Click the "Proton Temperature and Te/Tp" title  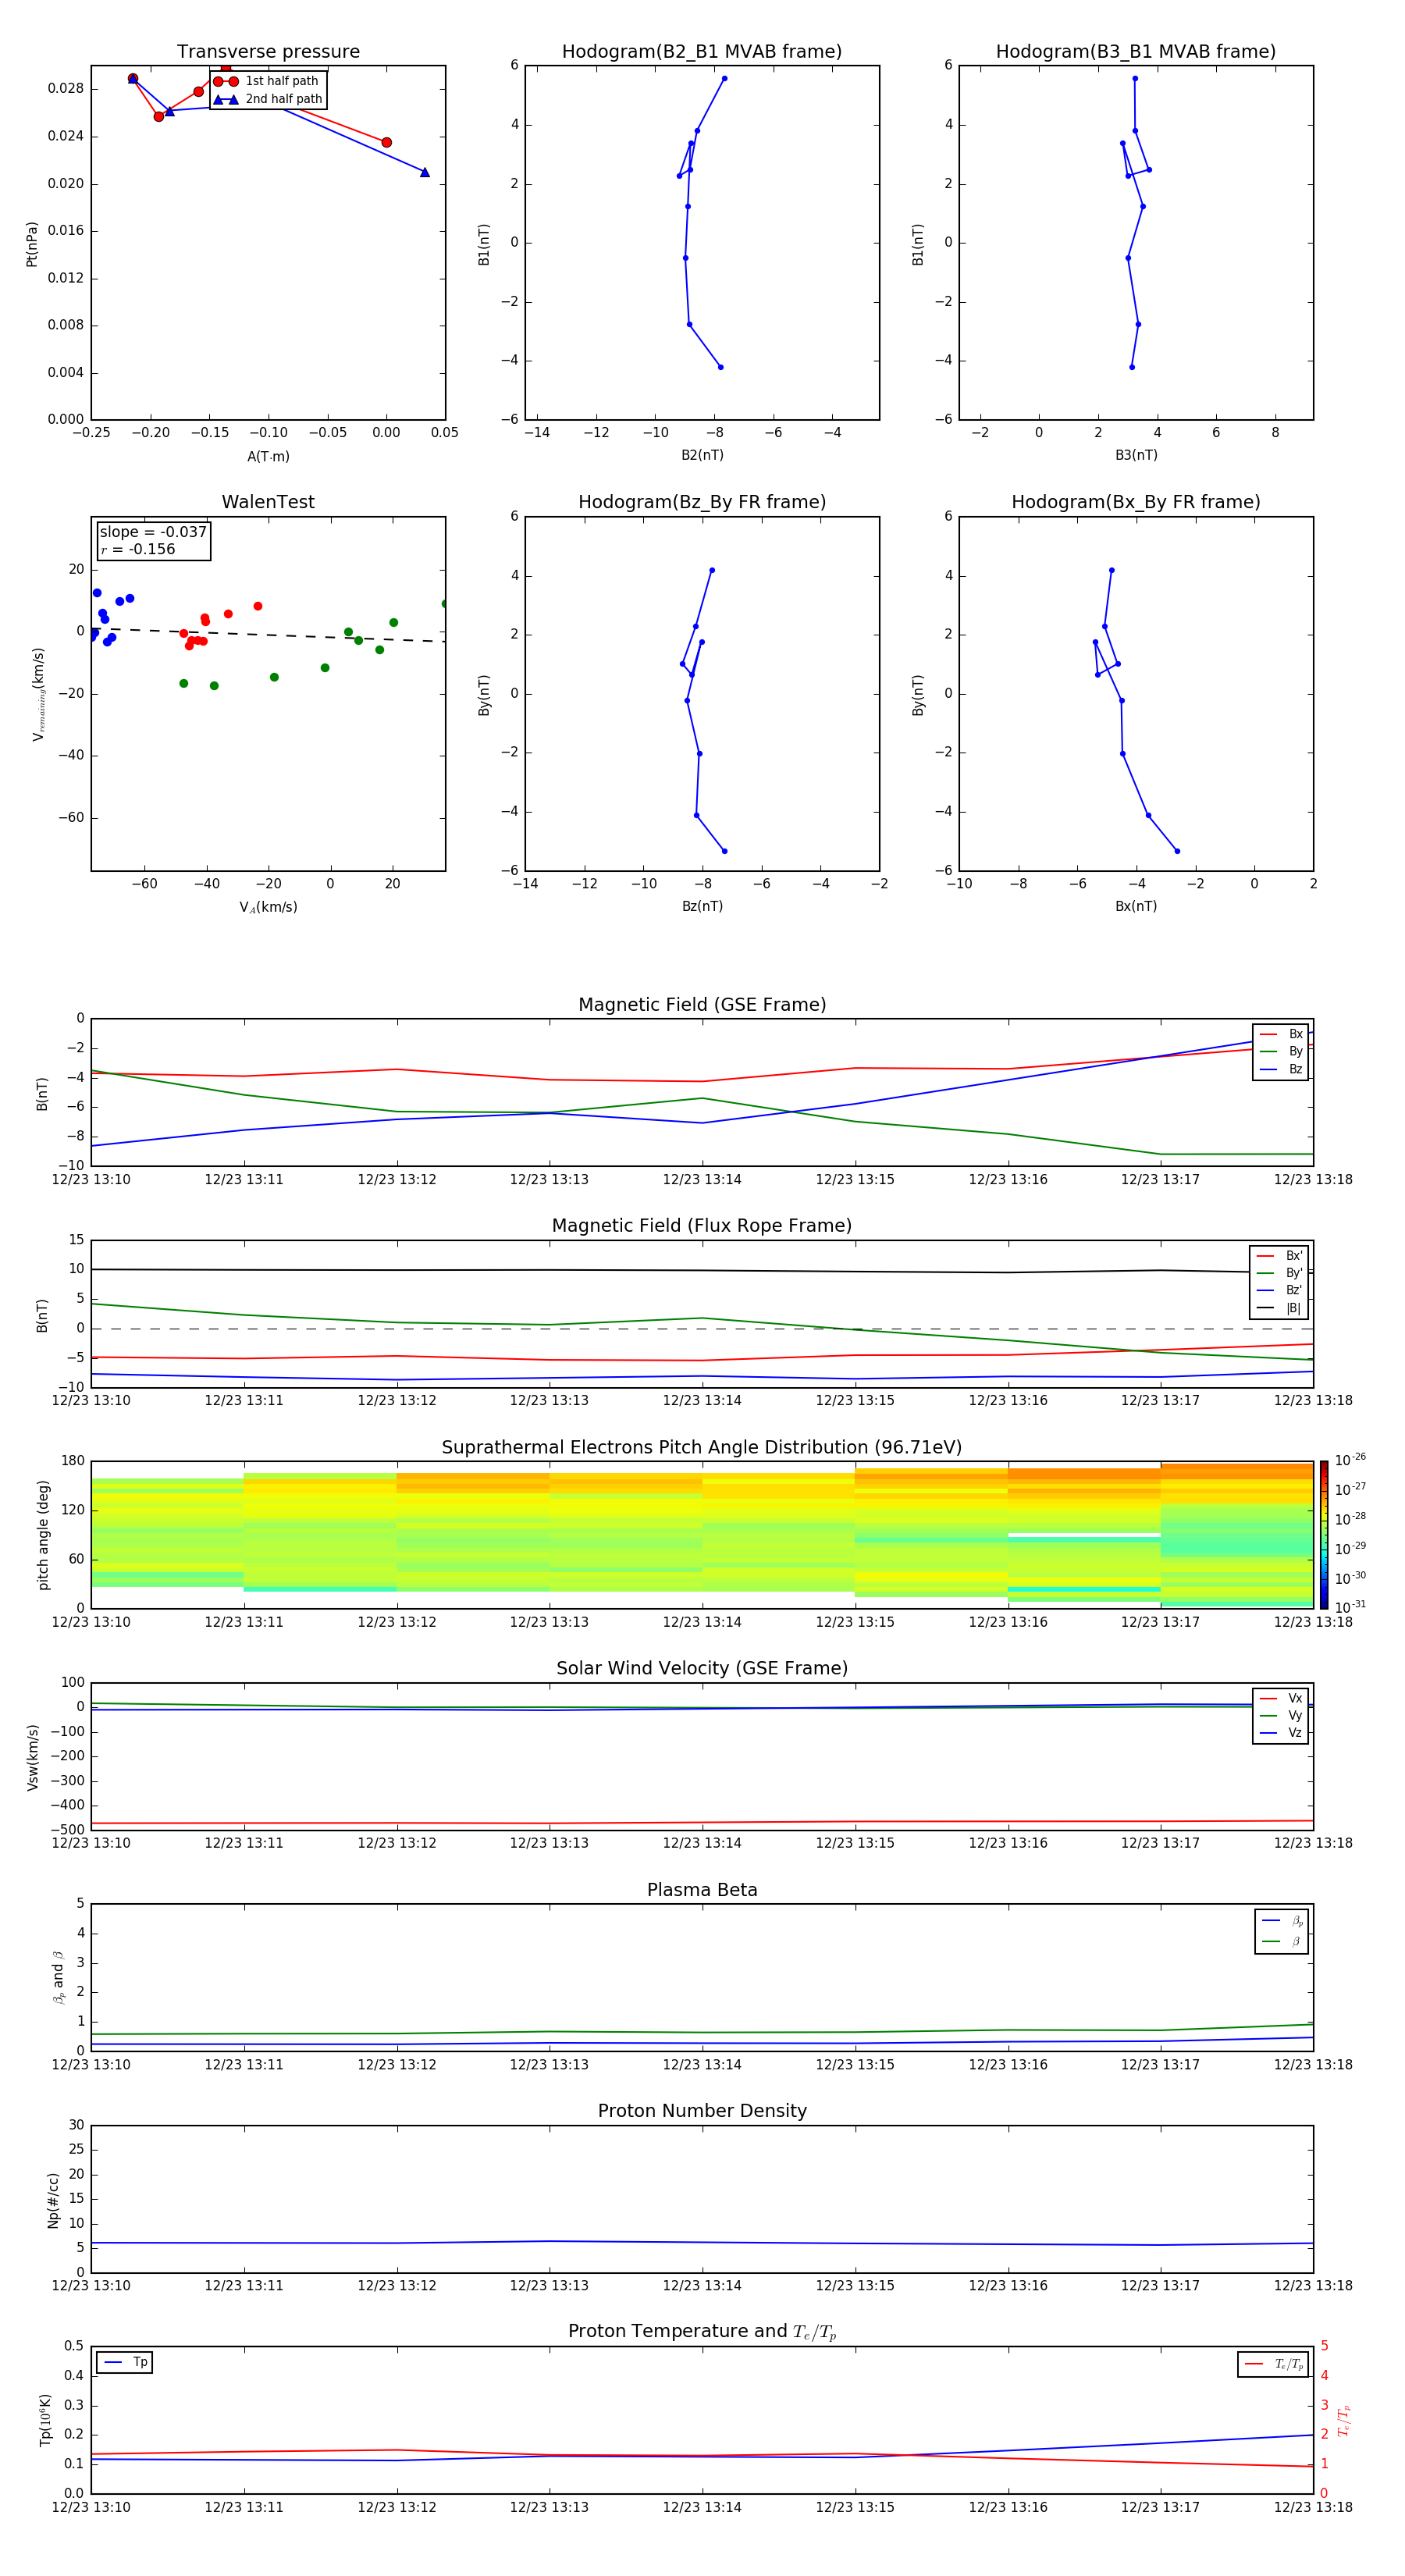pos(702,2332)
